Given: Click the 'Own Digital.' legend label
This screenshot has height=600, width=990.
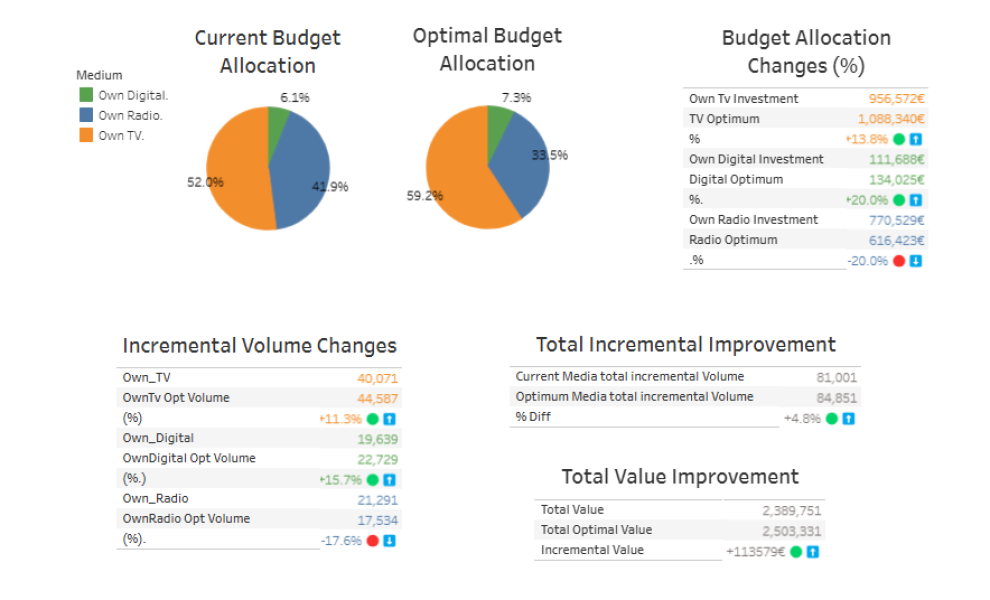Looking at the screenshot, I should tap(133, 95).
